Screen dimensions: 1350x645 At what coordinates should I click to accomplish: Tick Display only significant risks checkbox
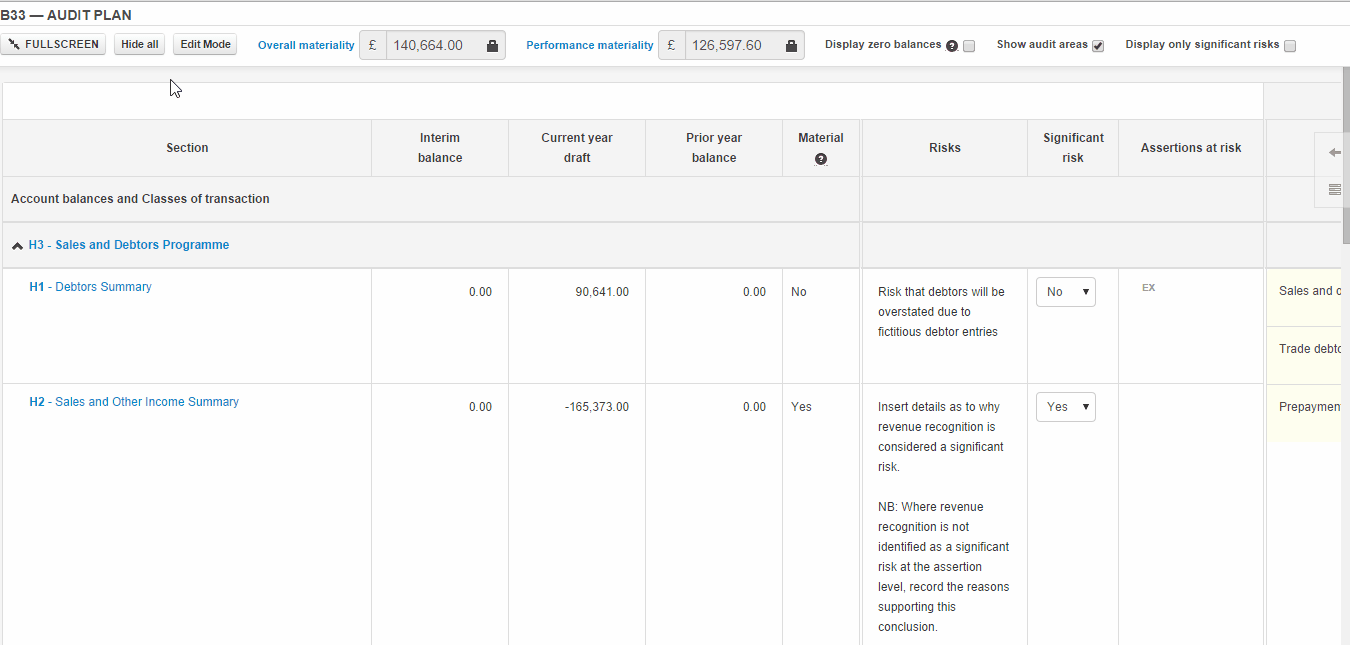click(x=1290, y=46)
